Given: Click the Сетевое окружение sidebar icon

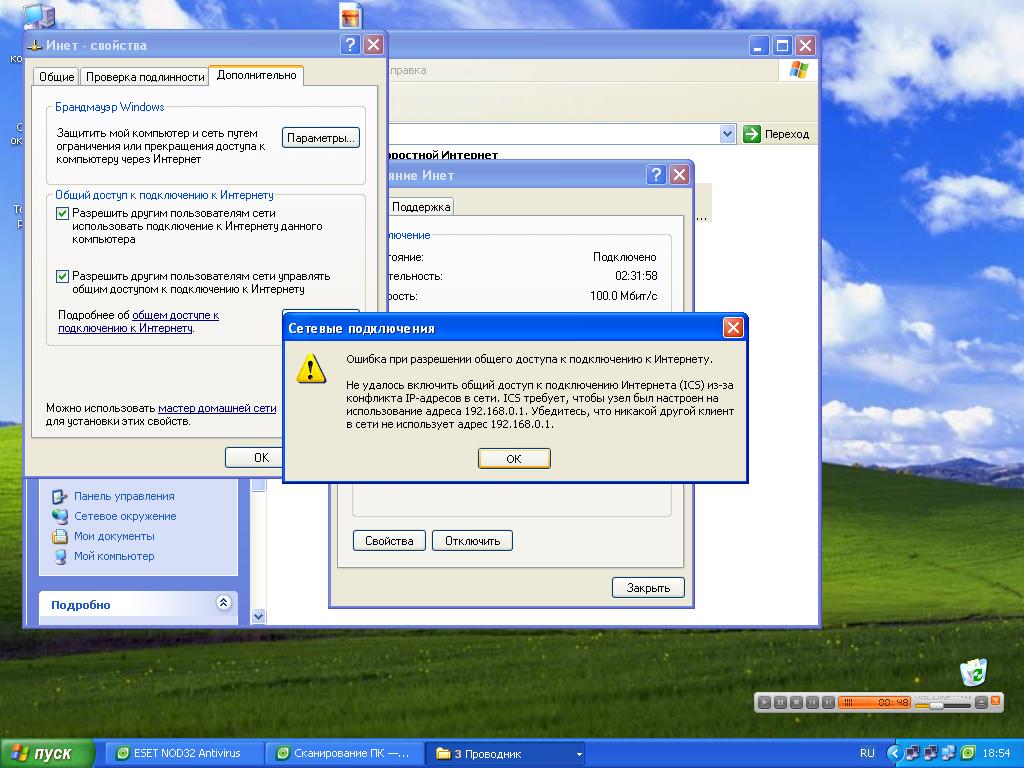Looking at the screenshot, I should pyautogui.click(x=59, y=517).
